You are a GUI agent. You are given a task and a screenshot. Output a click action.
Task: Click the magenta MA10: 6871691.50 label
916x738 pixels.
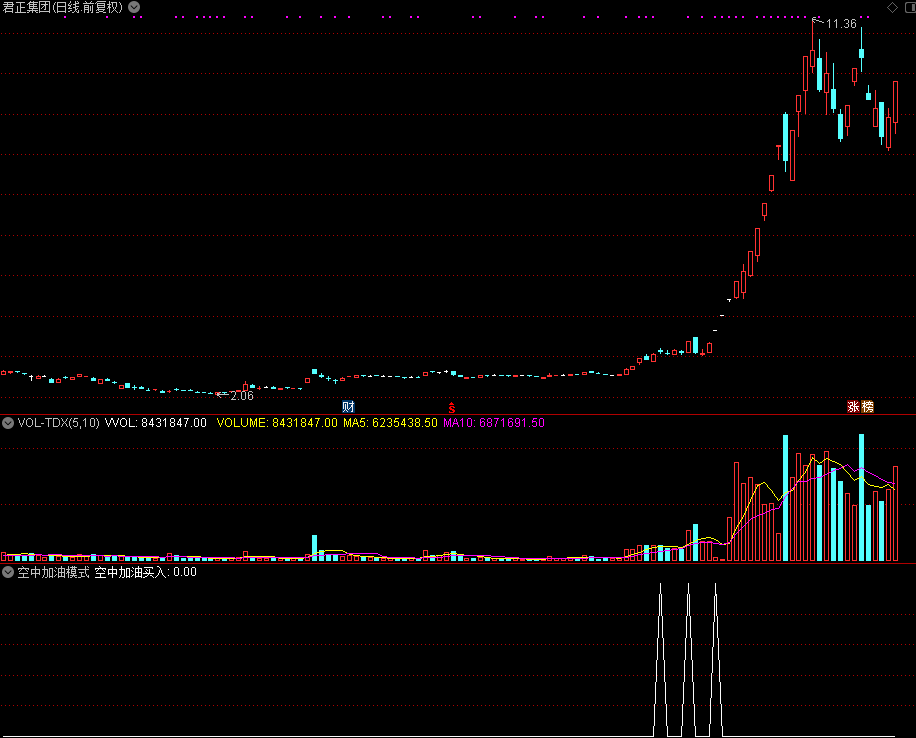tap(494, 422)
